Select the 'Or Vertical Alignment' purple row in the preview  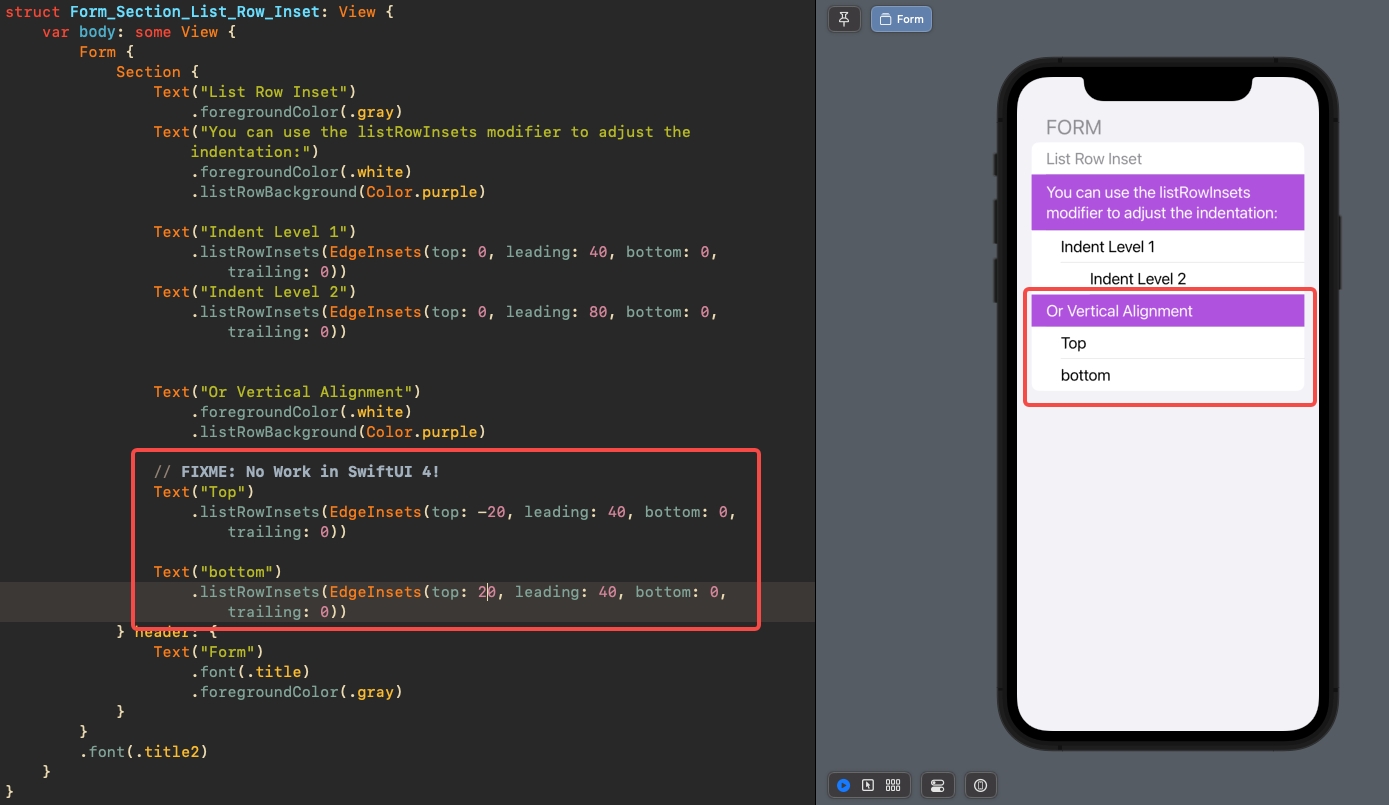1119,311
